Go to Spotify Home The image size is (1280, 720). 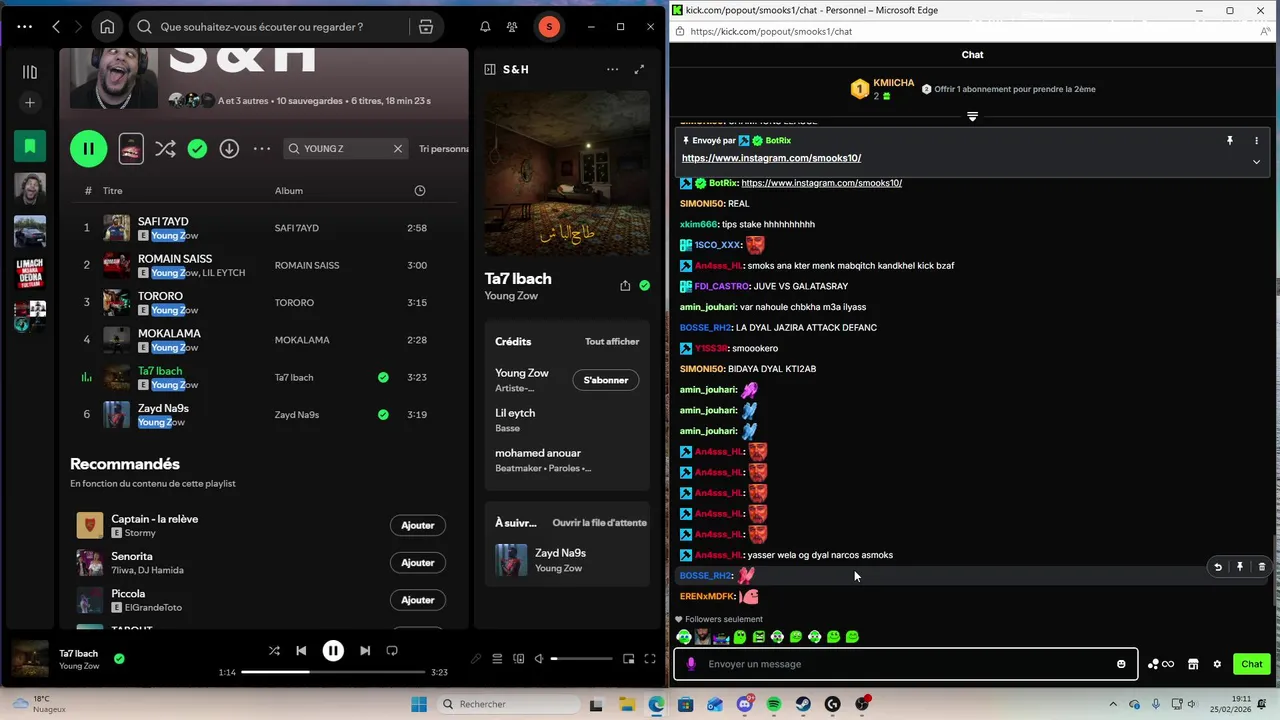coord(107,27)
